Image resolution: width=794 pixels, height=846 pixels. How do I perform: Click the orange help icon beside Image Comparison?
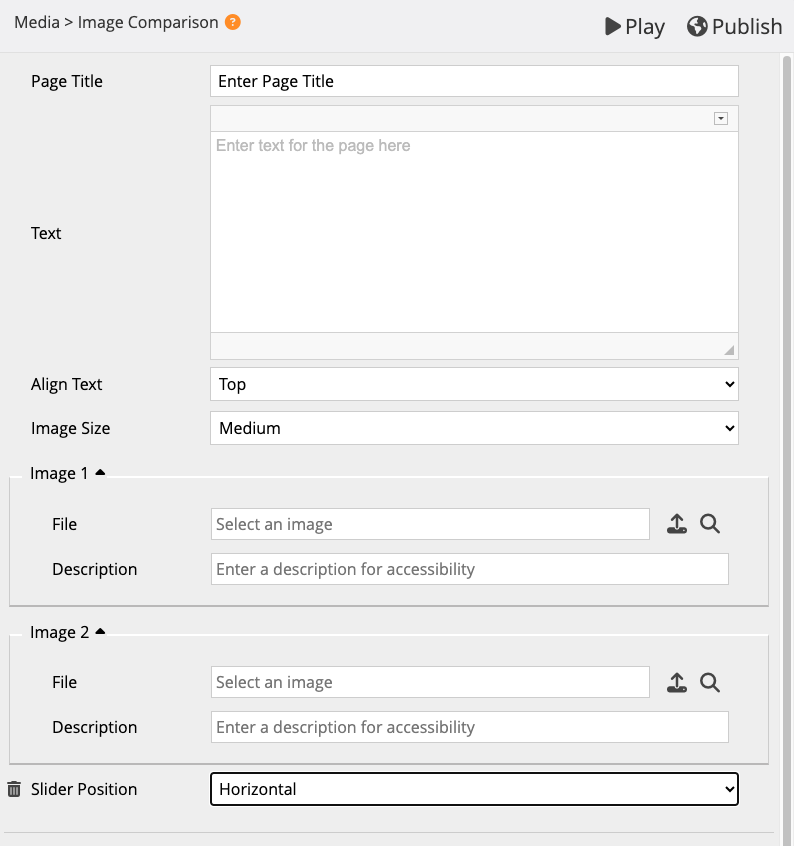233,22
